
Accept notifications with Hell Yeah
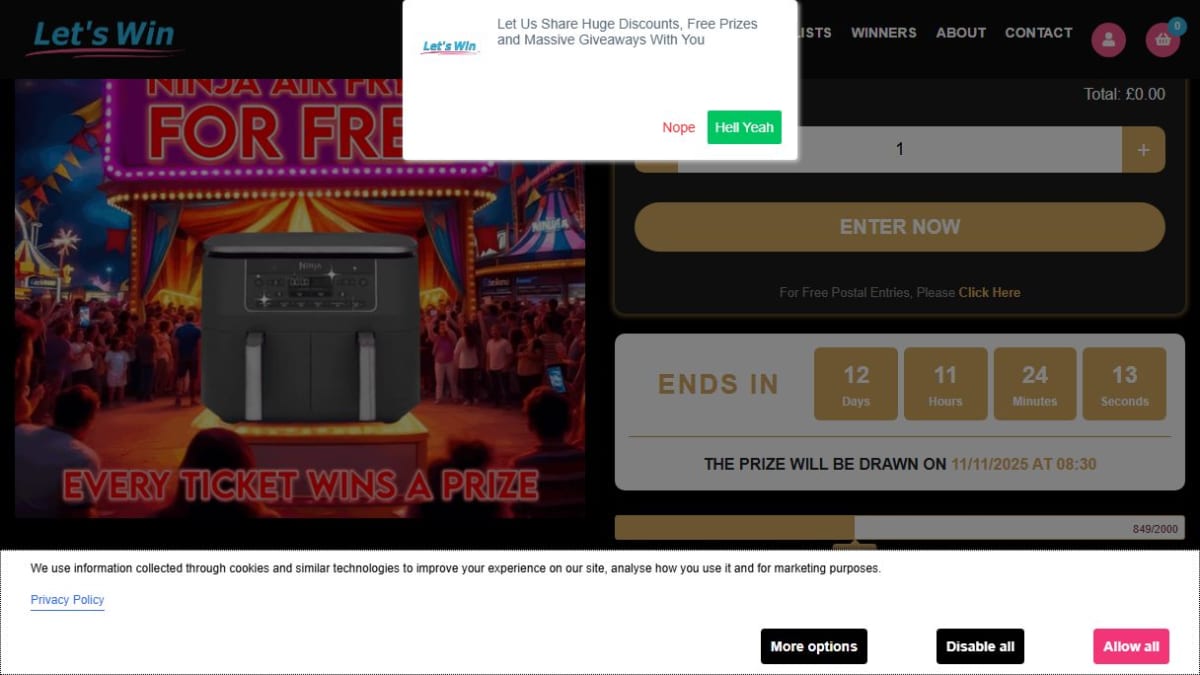744,128
